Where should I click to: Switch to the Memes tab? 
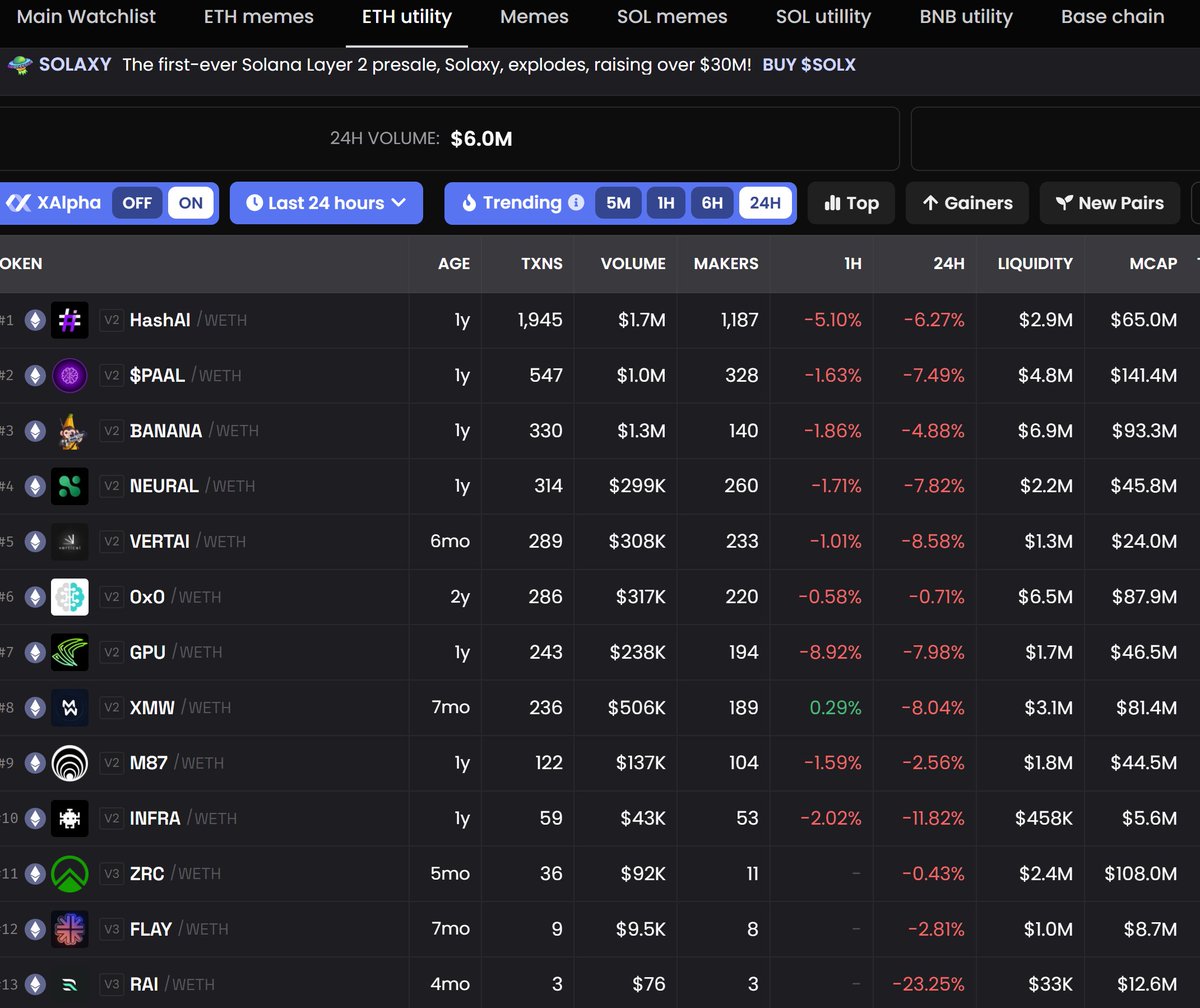534,17
